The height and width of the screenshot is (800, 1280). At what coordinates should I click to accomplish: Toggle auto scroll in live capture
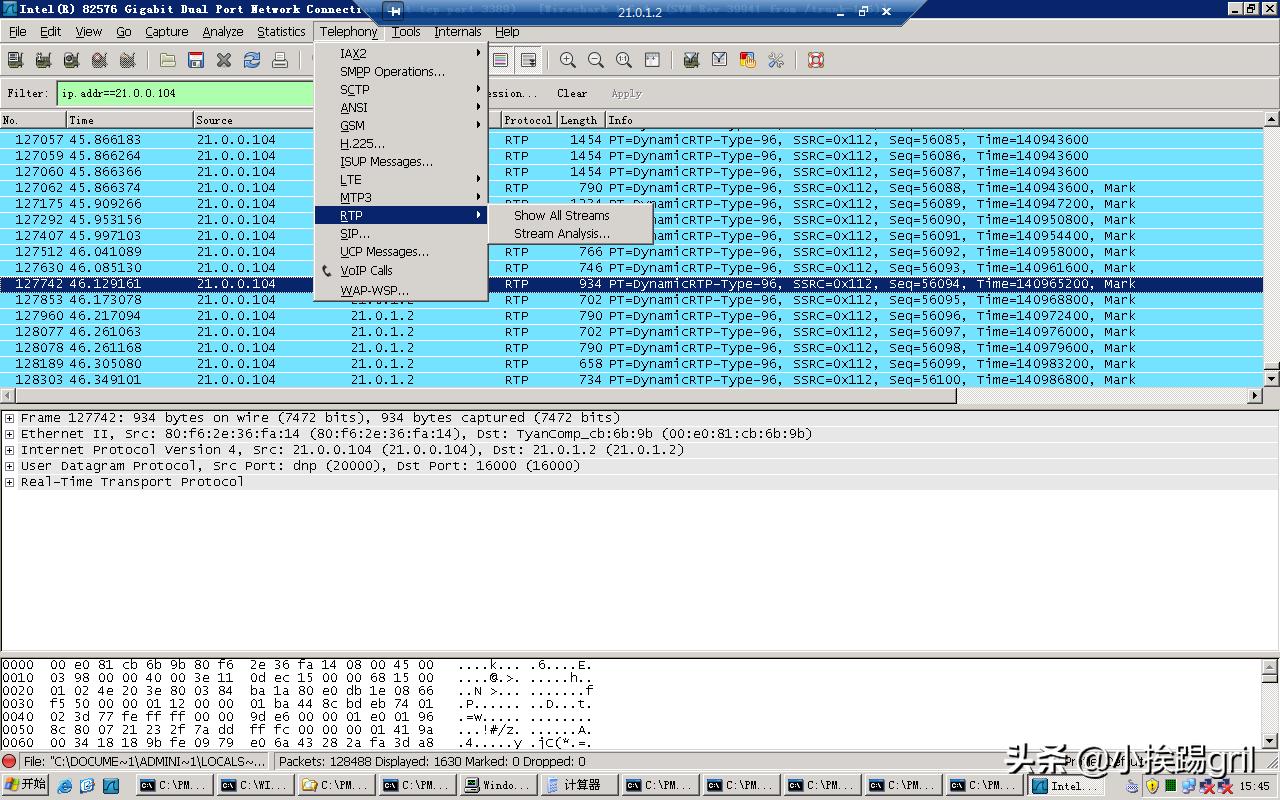pos(529,61)
